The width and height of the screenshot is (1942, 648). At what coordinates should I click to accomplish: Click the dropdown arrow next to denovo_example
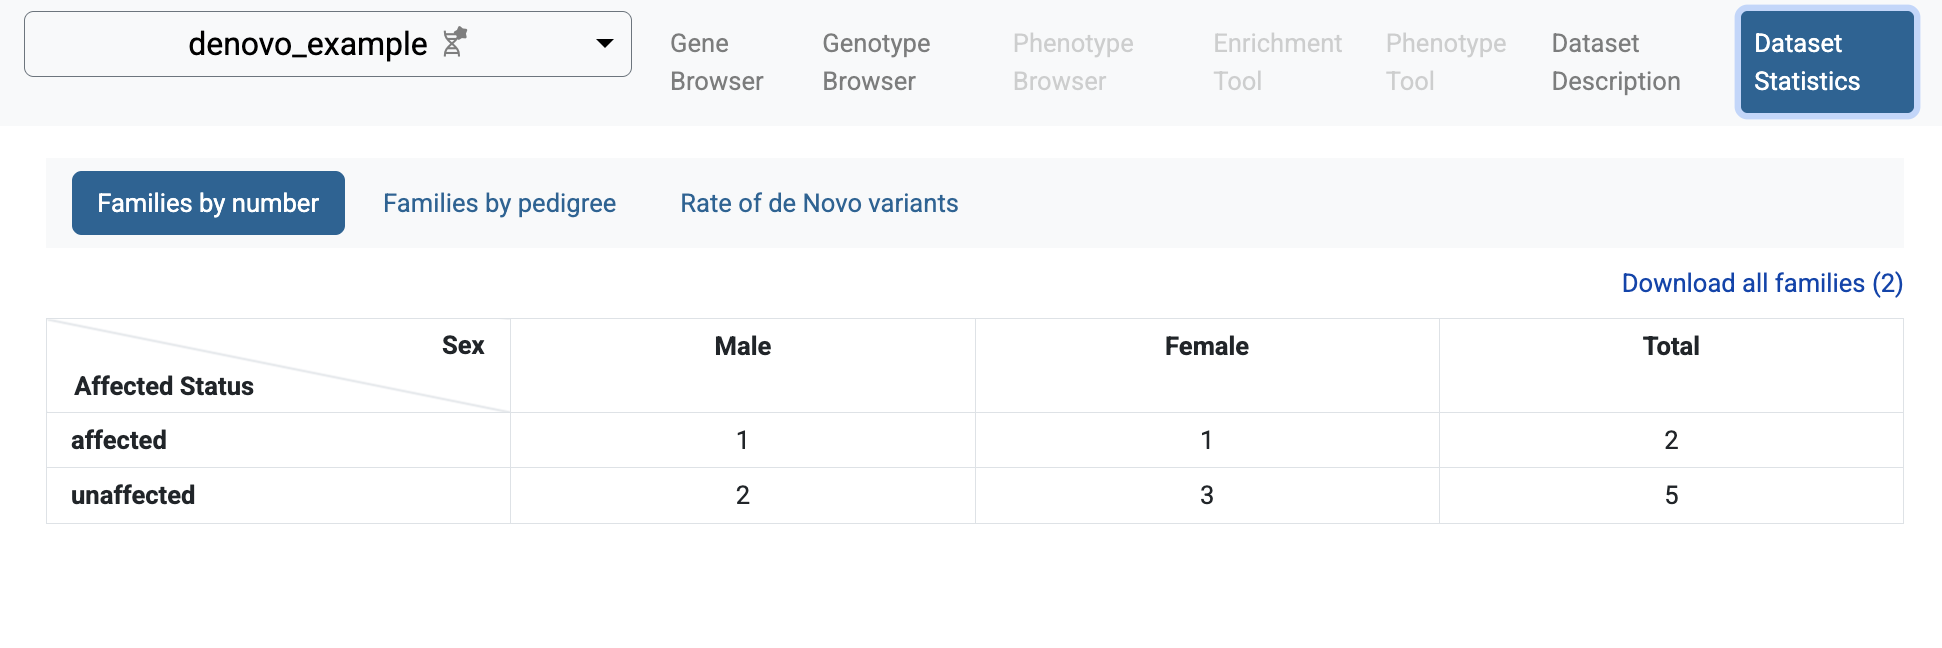(603, 43)
